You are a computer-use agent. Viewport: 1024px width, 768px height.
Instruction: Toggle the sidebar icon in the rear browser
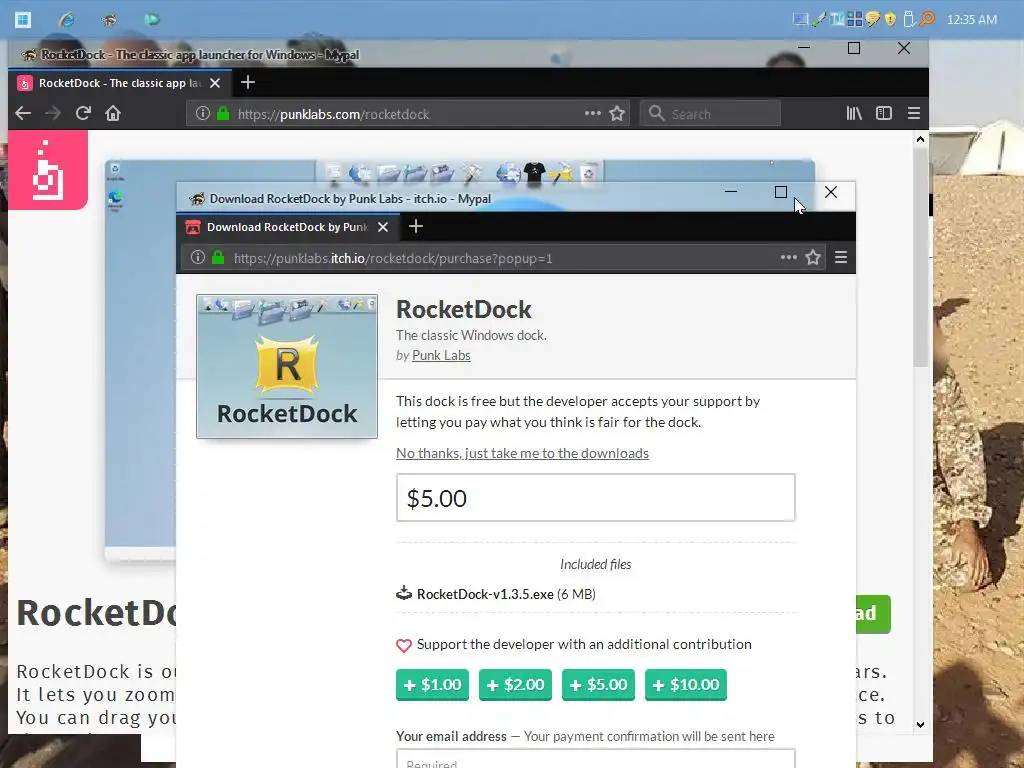(884, 114)
